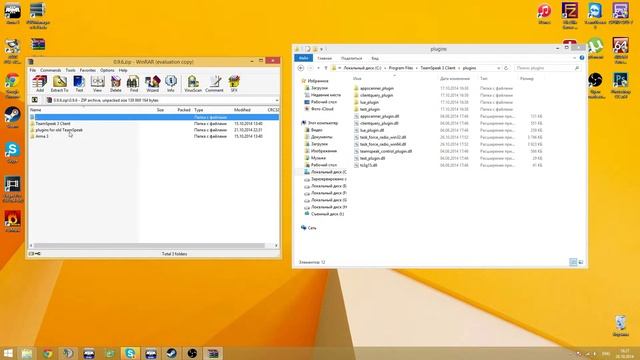Open View tool in WinRAR toolbar
This screenshot has width=640, height=360.
coord(98,84)
